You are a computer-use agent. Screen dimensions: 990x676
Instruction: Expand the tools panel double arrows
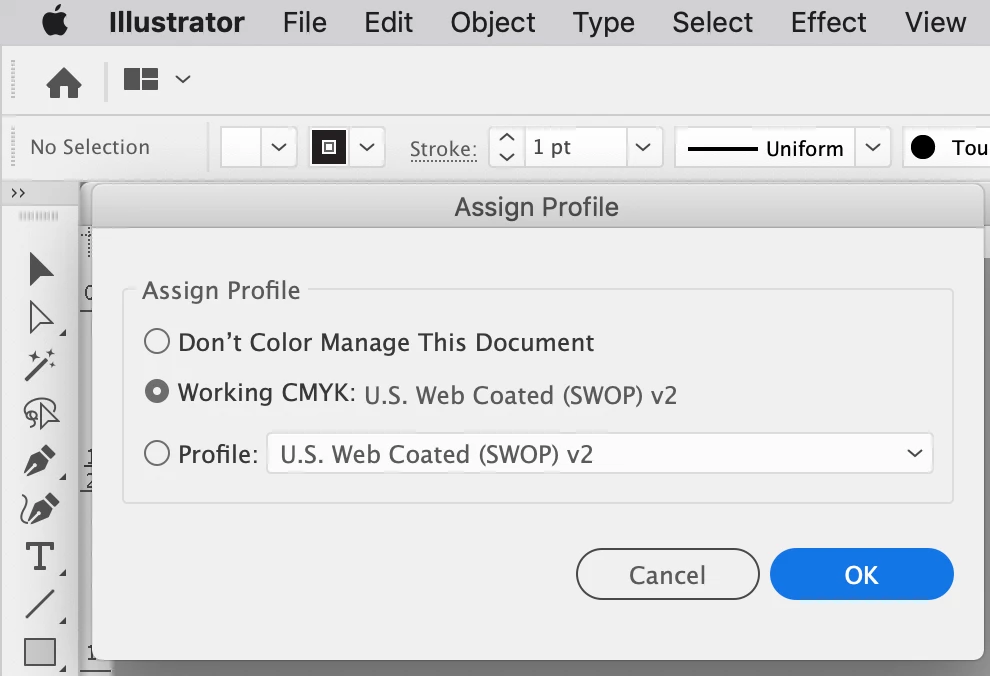pyautogui.click(x=18, y=193)
